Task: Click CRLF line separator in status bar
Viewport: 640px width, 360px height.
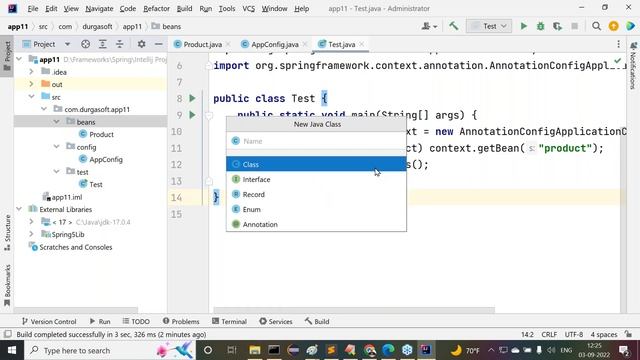Action: pos(549,334)
